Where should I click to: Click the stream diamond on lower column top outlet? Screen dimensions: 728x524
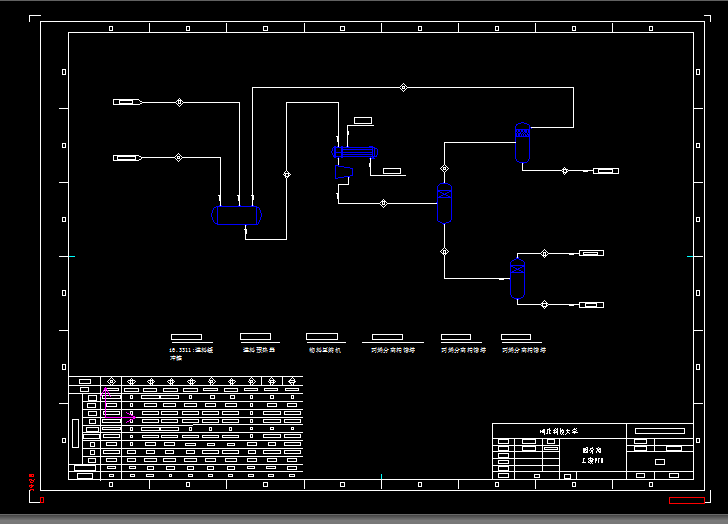coord(545,253)
